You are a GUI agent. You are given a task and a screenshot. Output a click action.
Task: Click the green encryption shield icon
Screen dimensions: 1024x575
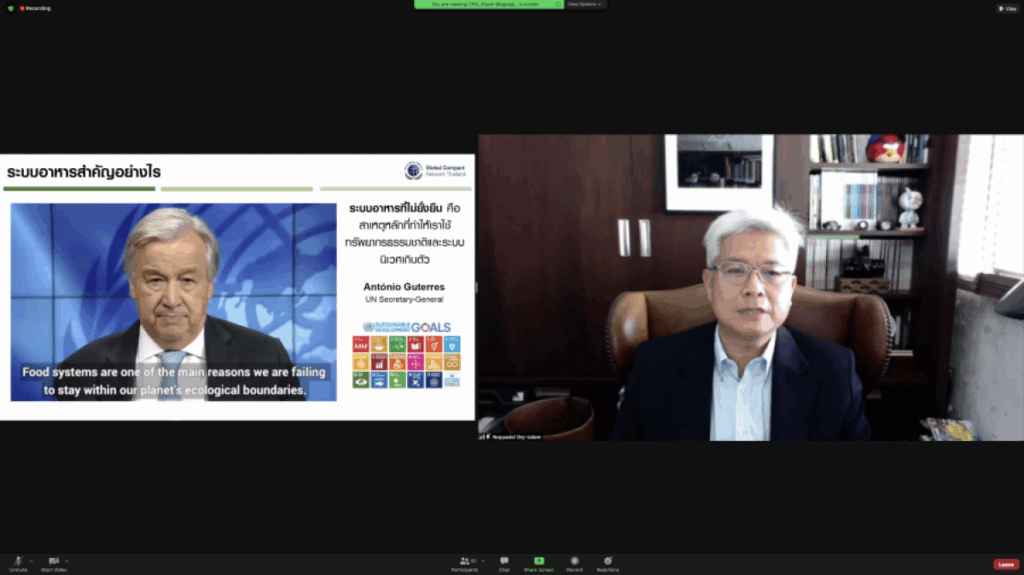click(x=10, y=8)
